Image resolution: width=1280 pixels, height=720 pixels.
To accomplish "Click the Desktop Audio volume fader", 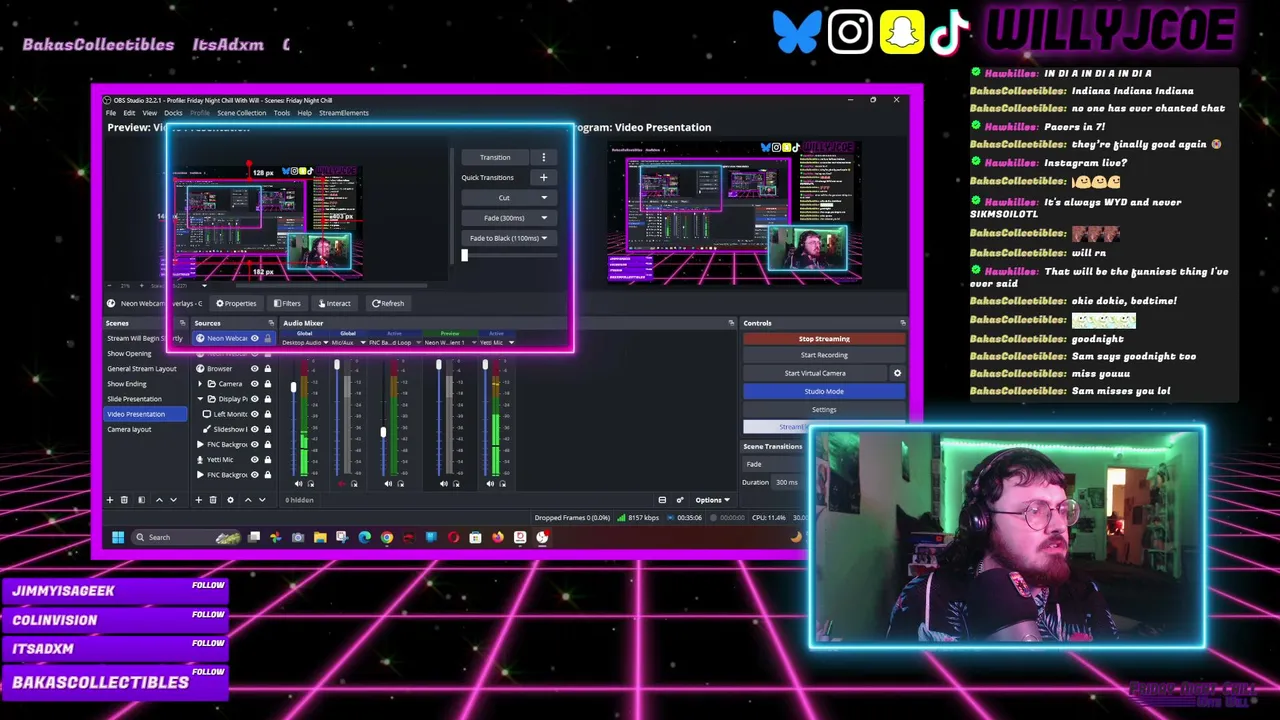I will click(x=293, y=387).
